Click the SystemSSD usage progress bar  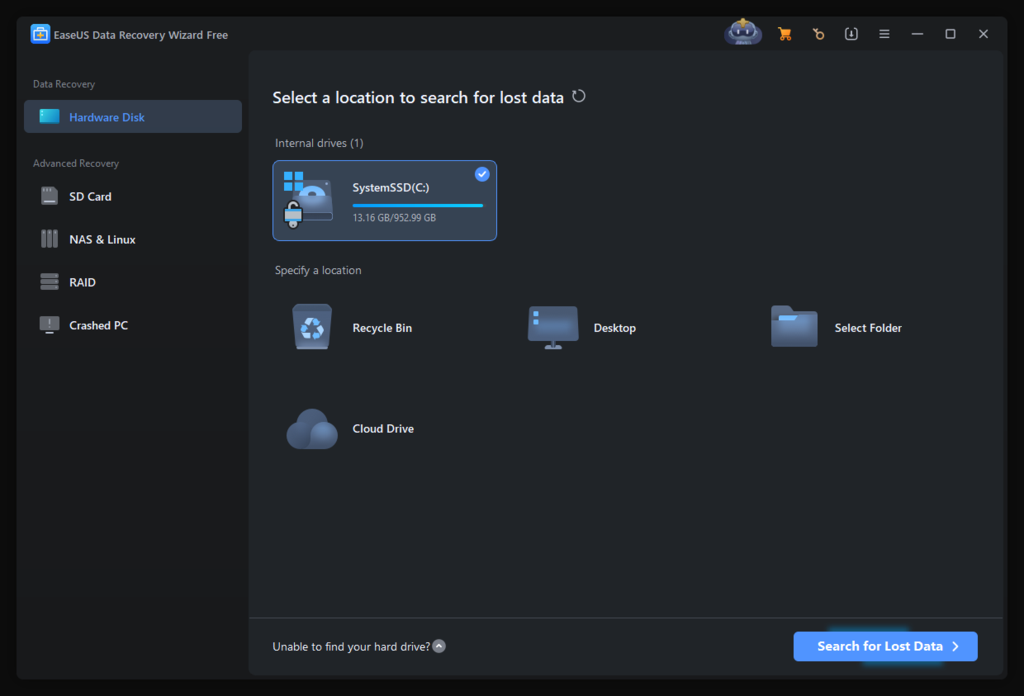coord(417,206)
